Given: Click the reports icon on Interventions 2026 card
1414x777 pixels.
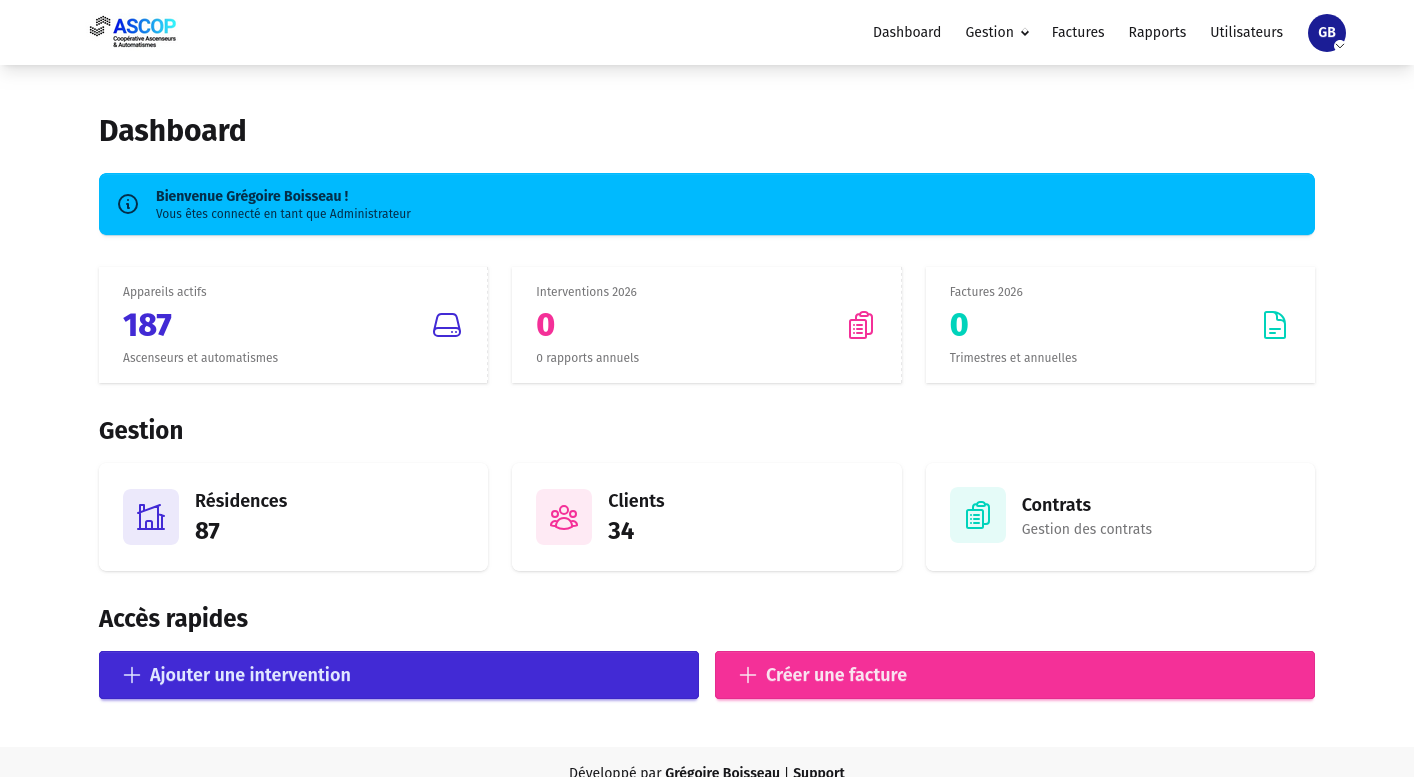Looking at the screenshot, I should (860, 325).
